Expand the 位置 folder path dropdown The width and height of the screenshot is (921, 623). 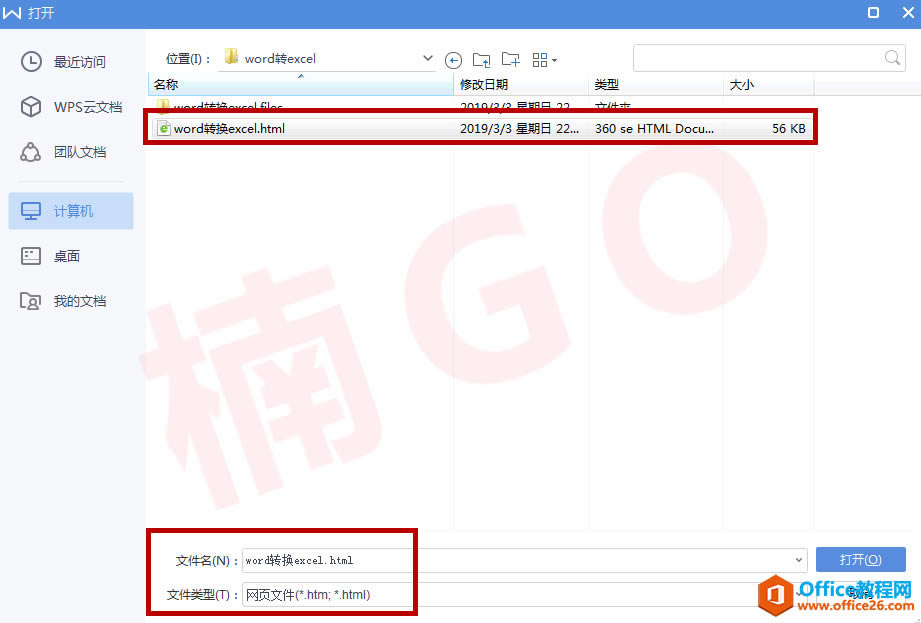click(428, 58)
